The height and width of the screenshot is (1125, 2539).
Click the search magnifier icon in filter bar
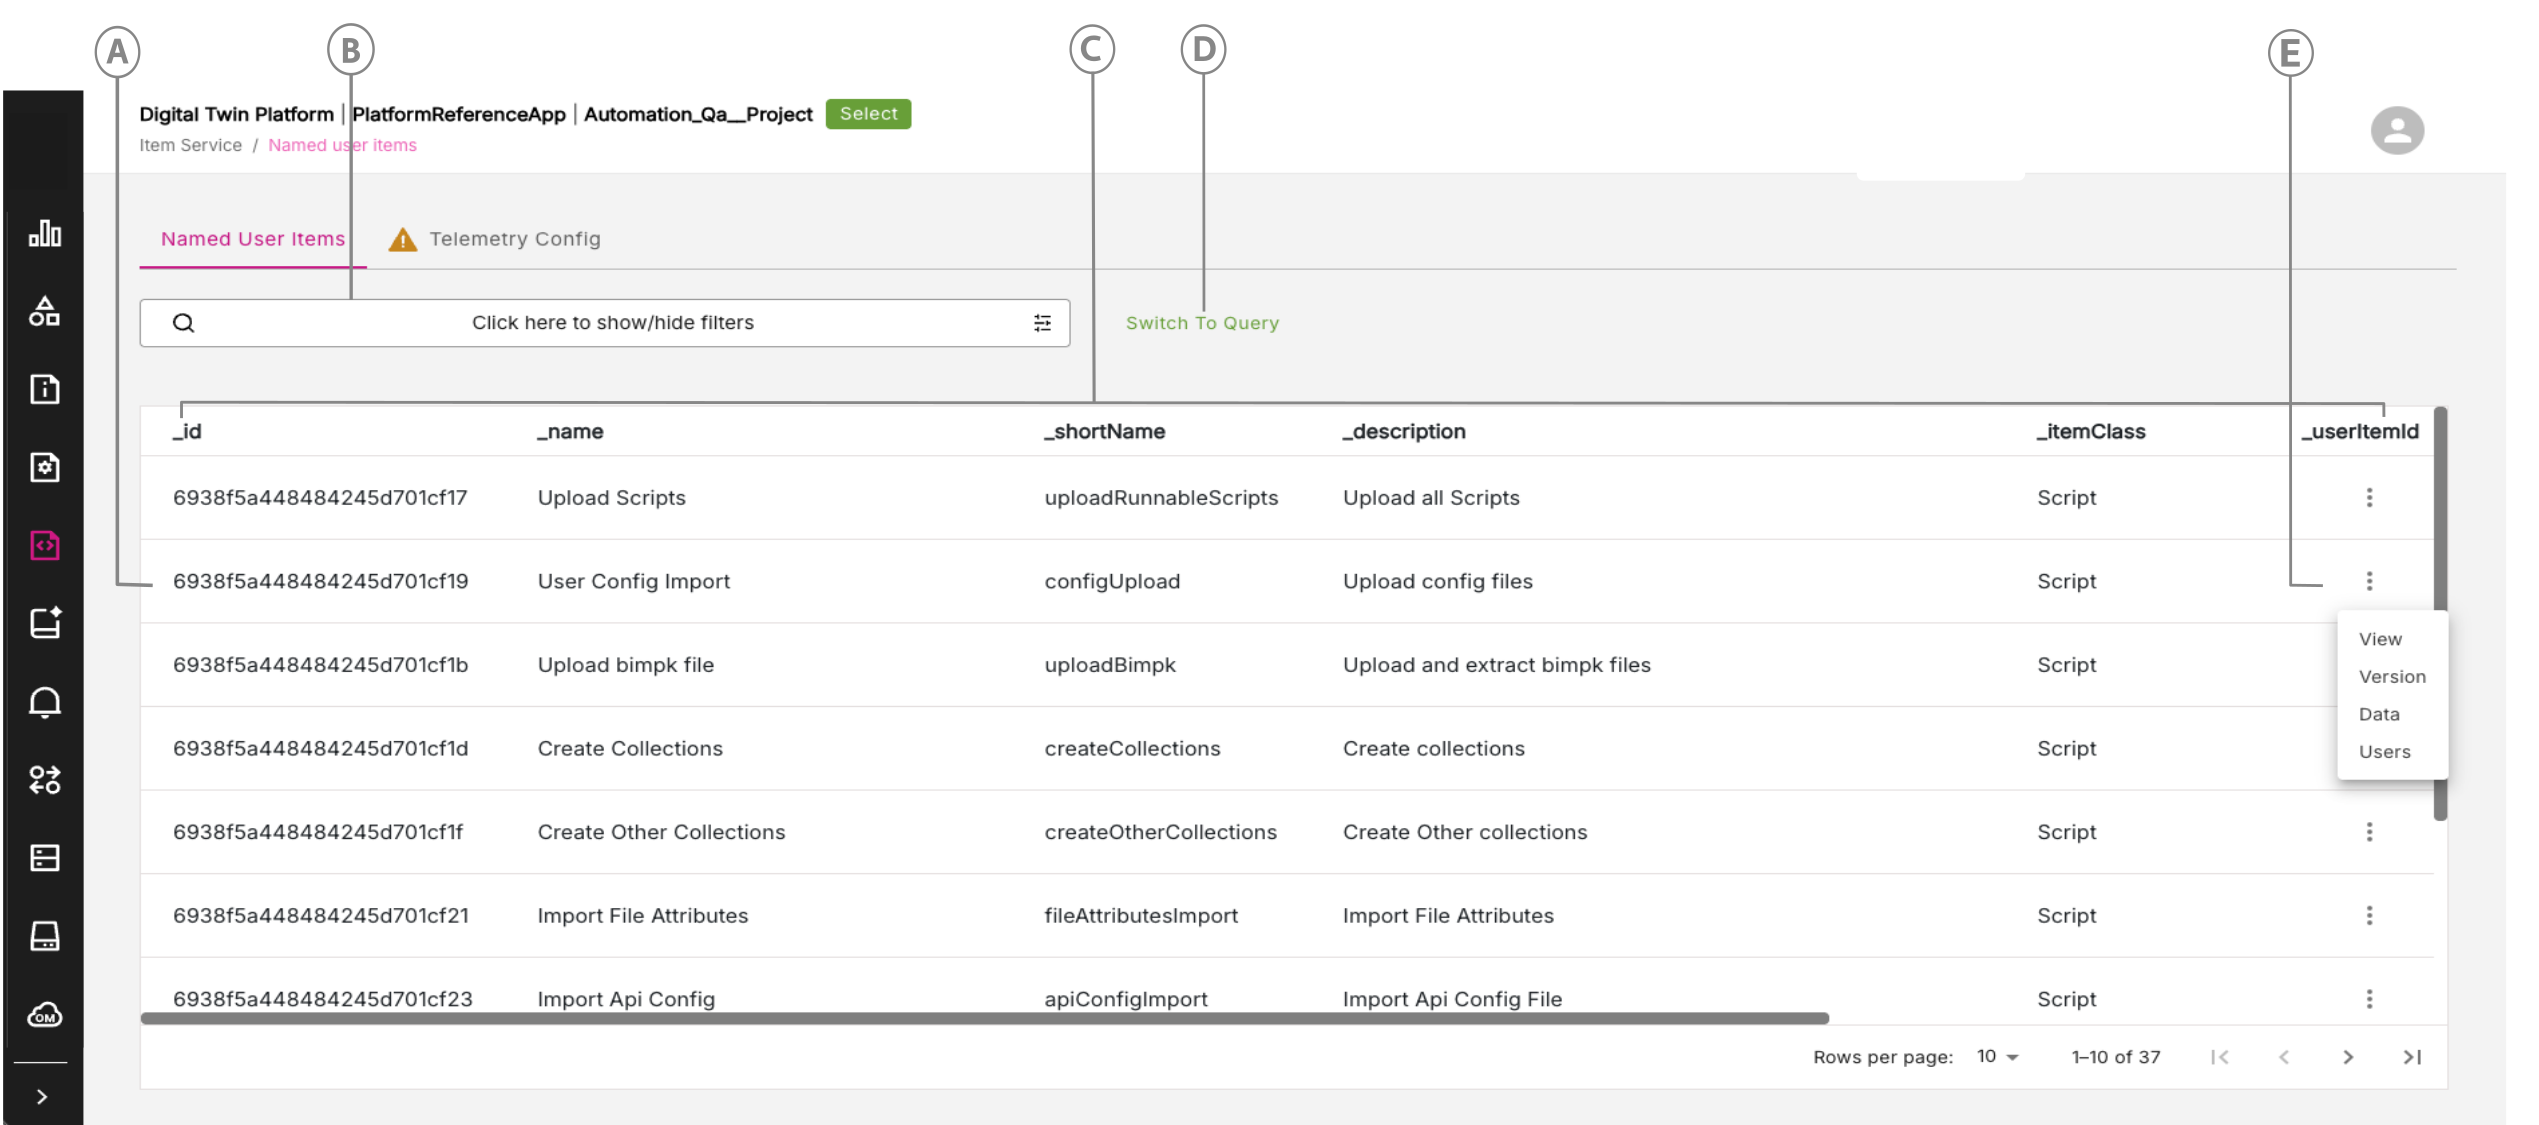click(x=184, y=323)
